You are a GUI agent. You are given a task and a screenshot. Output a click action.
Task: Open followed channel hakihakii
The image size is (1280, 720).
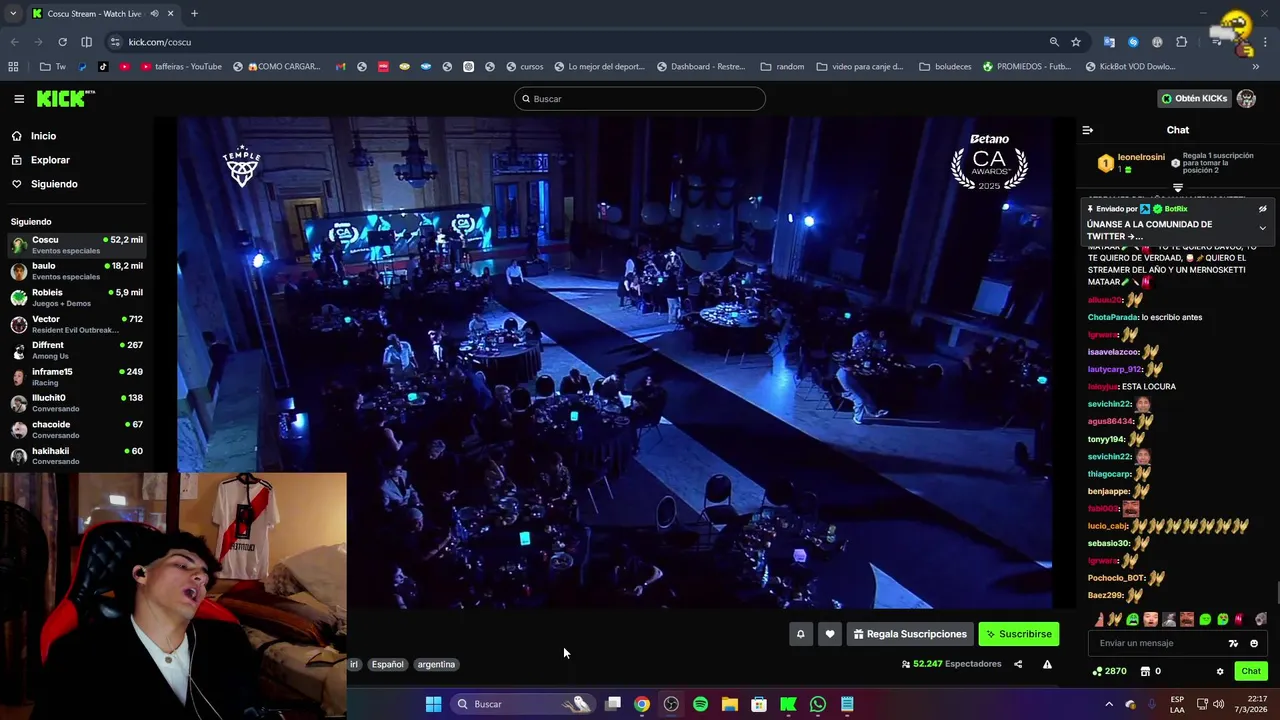click(76, 456)
